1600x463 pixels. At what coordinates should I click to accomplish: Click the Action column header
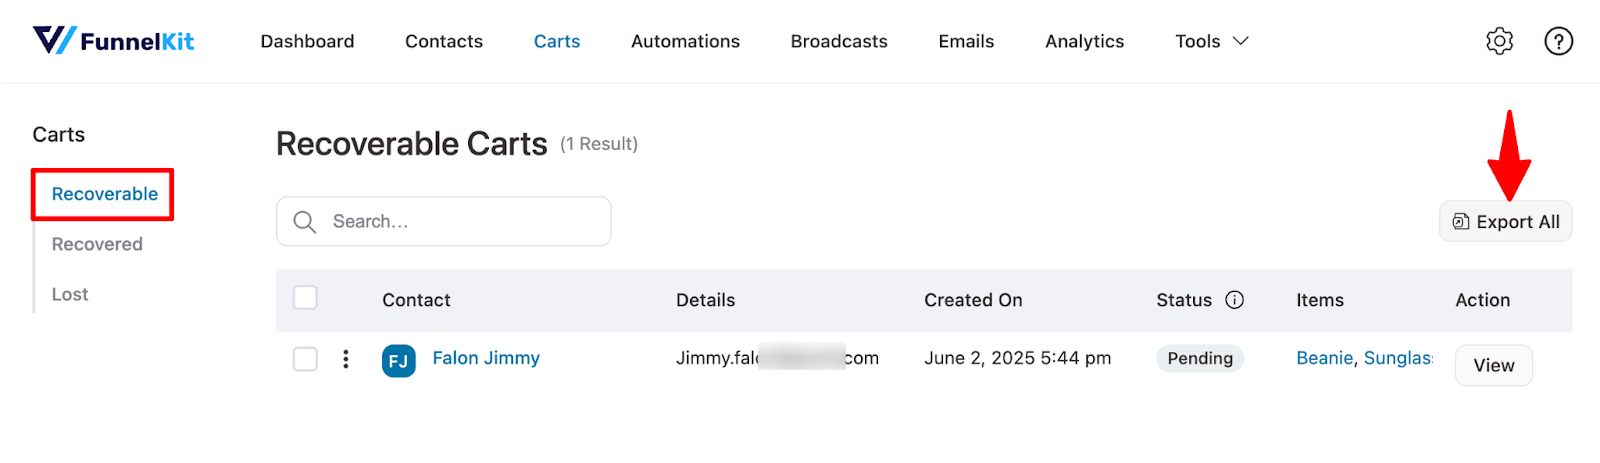pyautogui.click(x=1482, y=300)
